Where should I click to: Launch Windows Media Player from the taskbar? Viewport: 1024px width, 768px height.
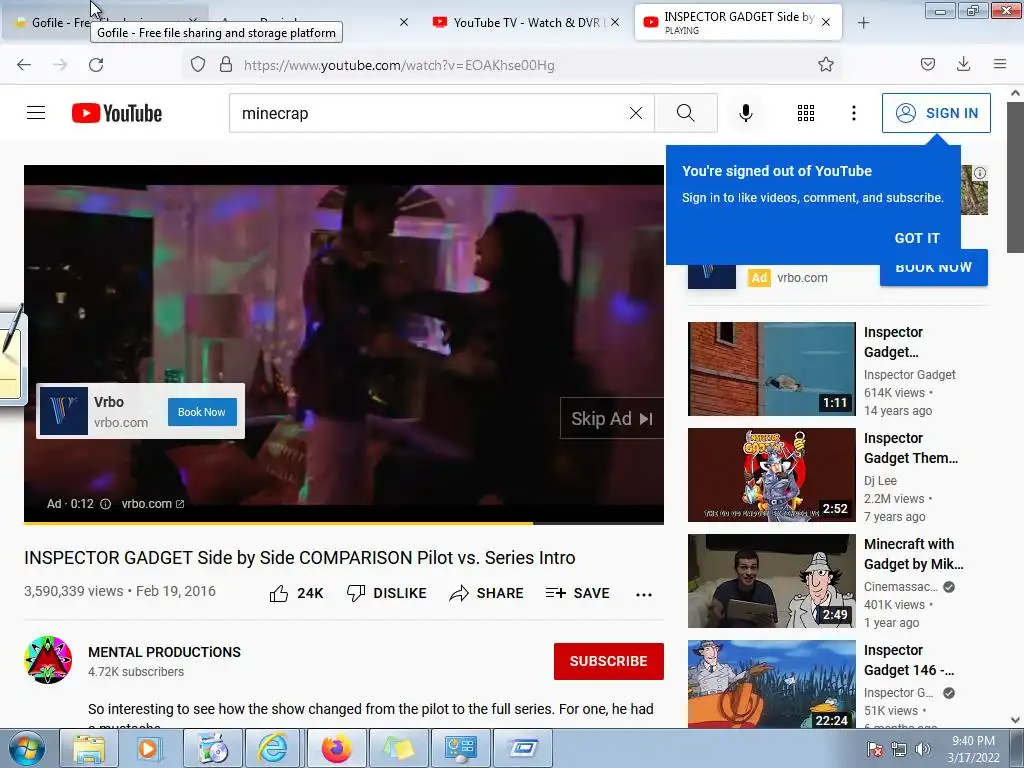pos(150,748)
